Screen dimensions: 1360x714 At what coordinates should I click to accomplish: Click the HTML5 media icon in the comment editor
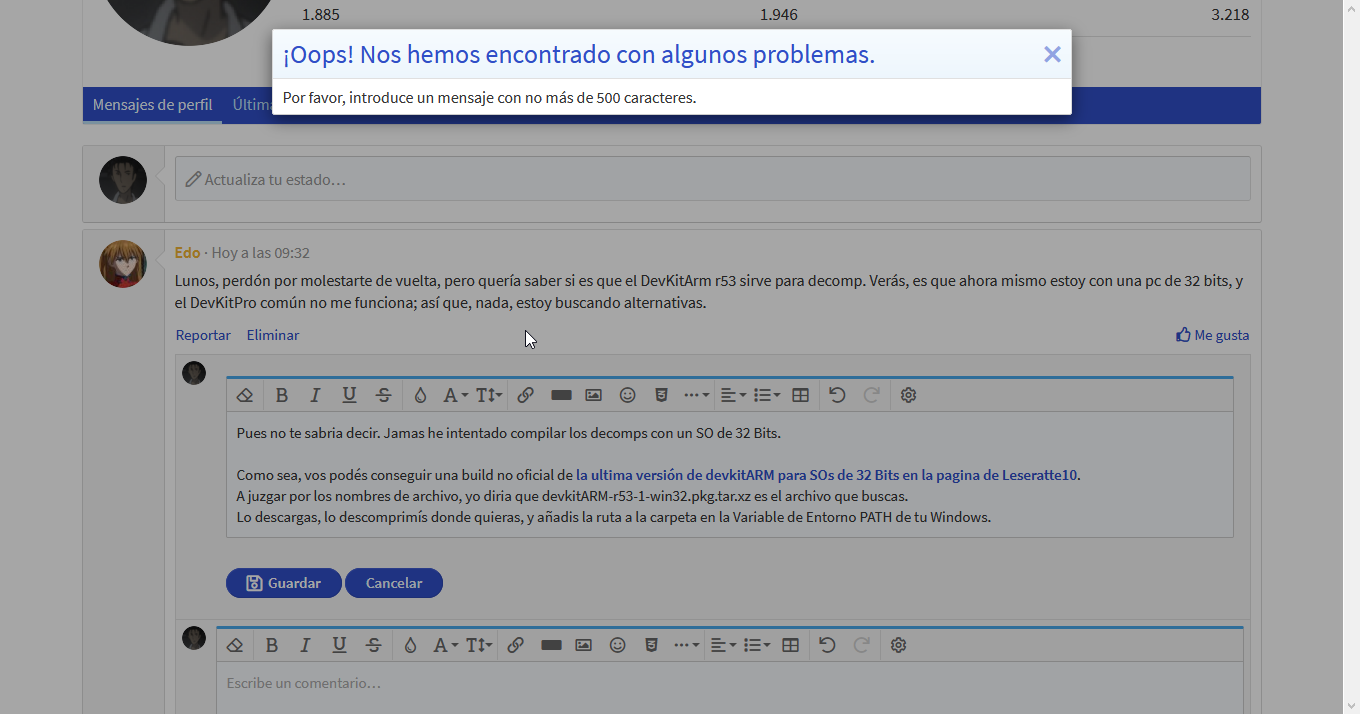(x=651, y=645)
